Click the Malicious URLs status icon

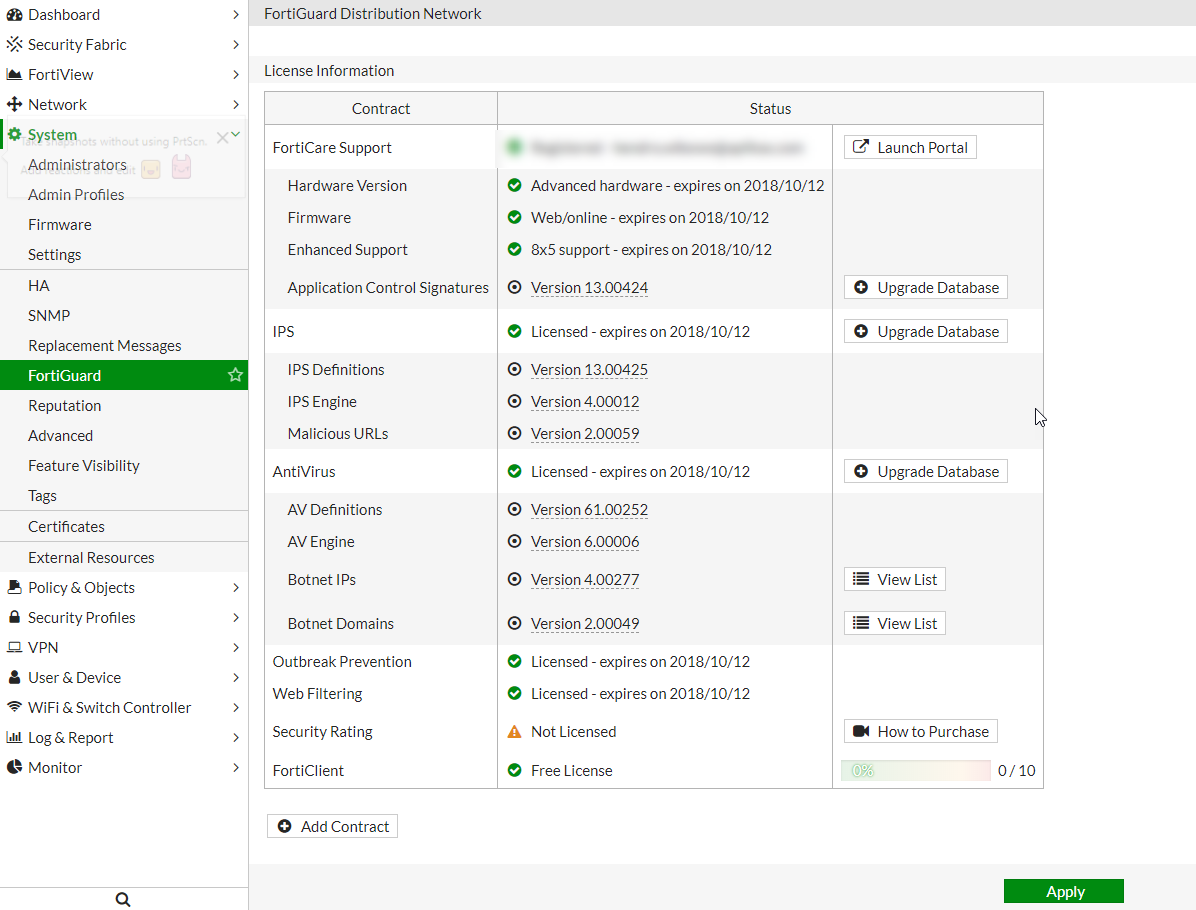(515, 433)
